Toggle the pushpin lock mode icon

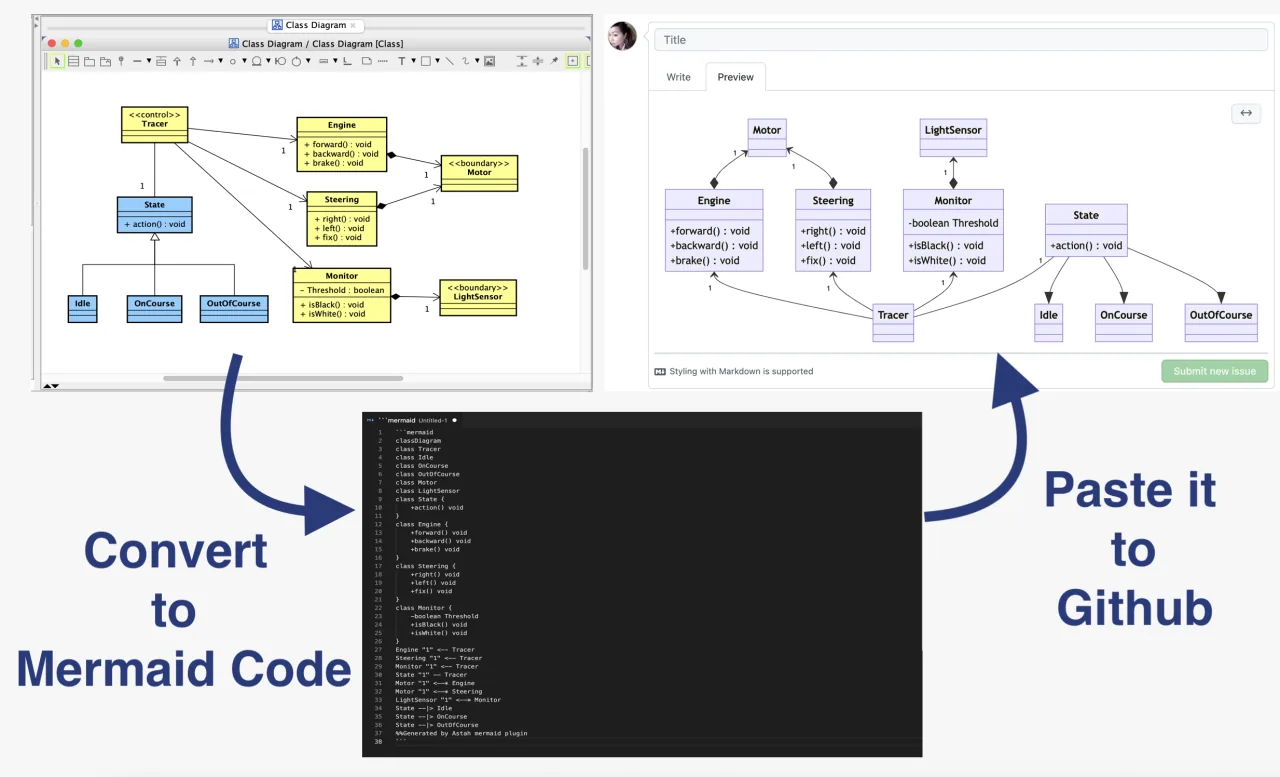tap(554, 61)
